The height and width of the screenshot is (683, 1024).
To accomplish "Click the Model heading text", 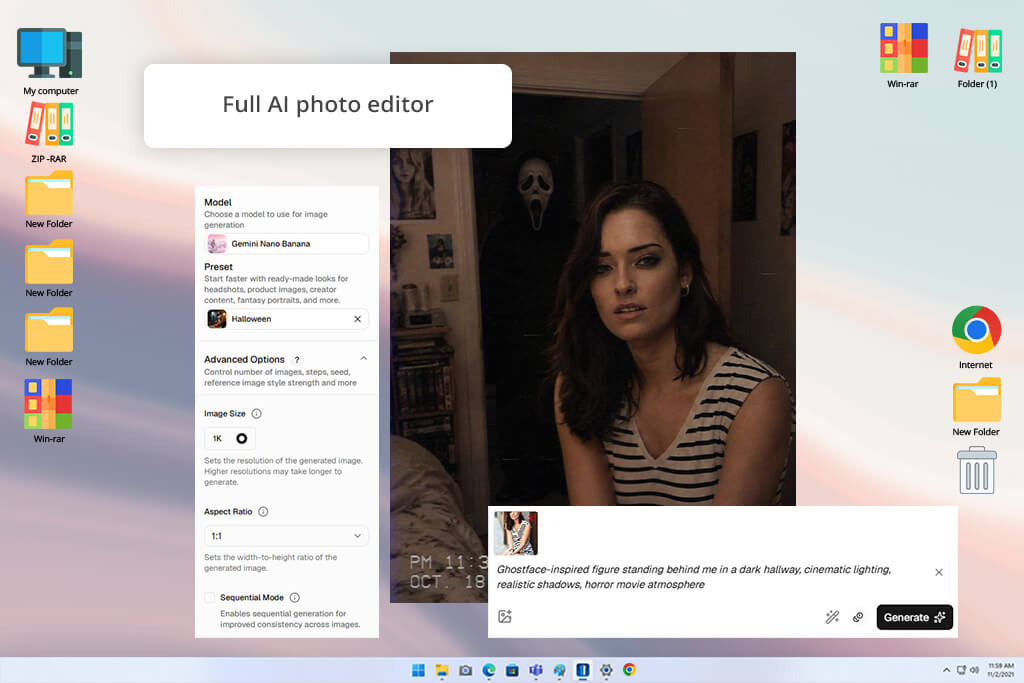I will coord(217,202).
